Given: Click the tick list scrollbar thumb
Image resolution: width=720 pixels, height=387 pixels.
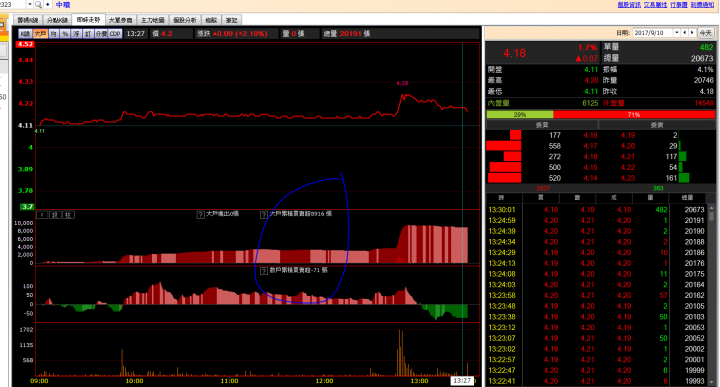Looking at the screenshot, I should click(711, 218).
